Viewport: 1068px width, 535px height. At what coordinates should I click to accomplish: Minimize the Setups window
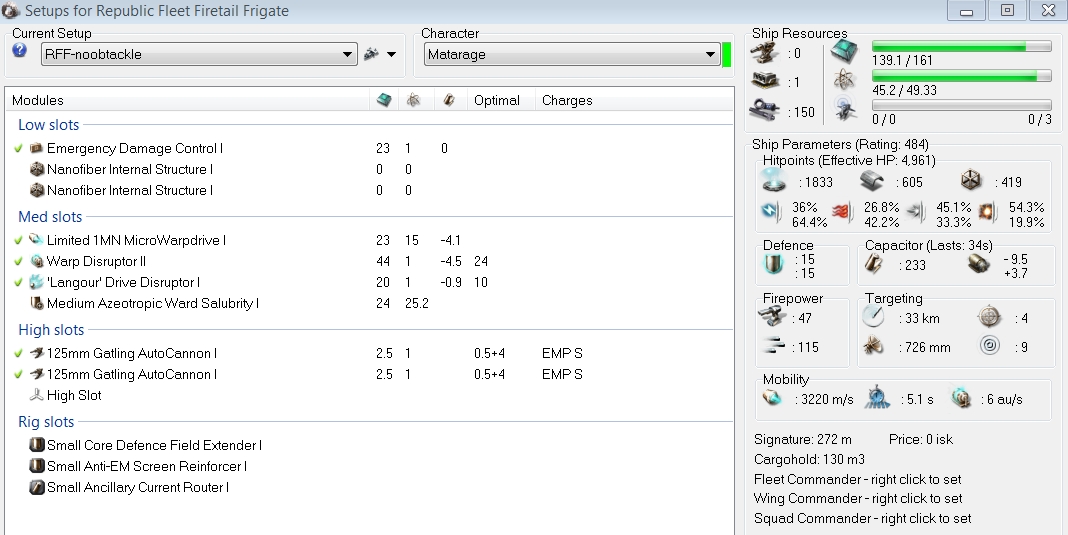point(967,10)
